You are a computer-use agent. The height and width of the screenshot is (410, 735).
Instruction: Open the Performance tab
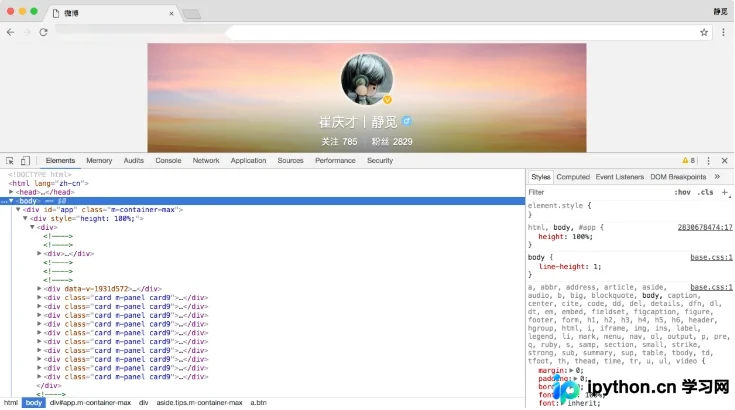[x=335, y=161]
